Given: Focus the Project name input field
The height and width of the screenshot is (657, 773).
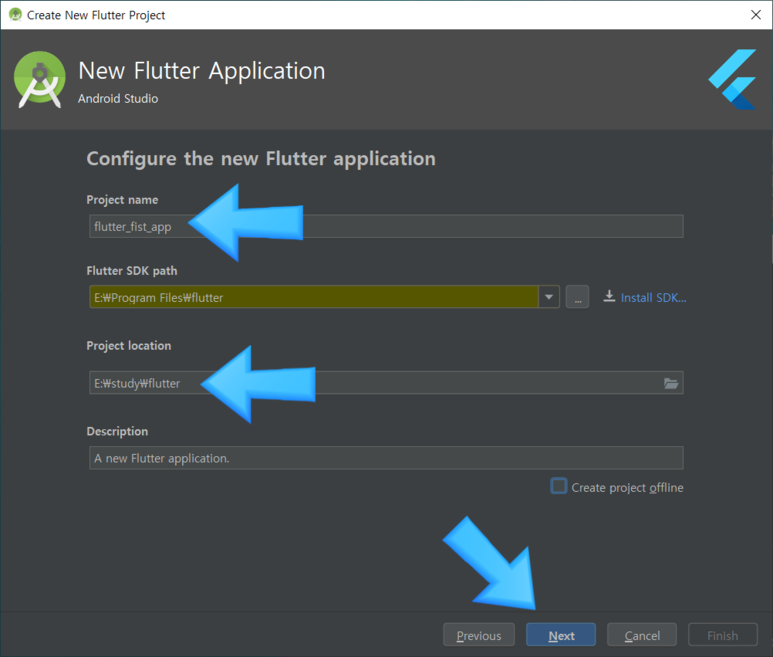Looking at the screenshot, I should click(x=386, y=226).
